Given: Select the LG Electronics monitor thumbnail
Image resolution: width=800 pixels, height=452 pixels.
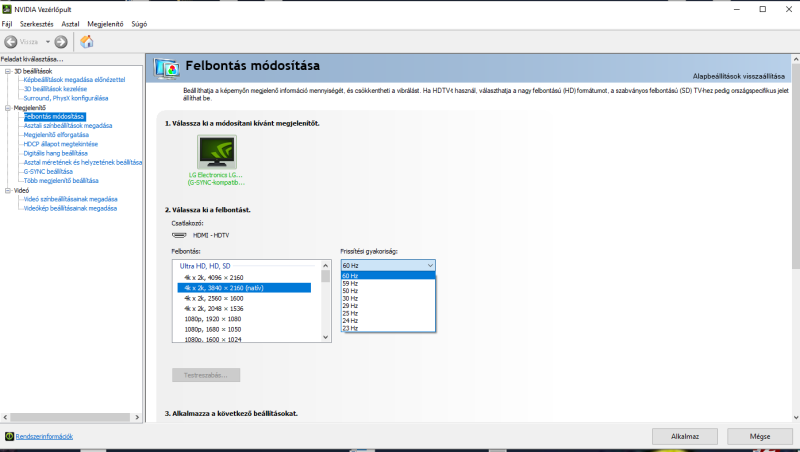Looking at the screenshot, I should tap(217, 152).
